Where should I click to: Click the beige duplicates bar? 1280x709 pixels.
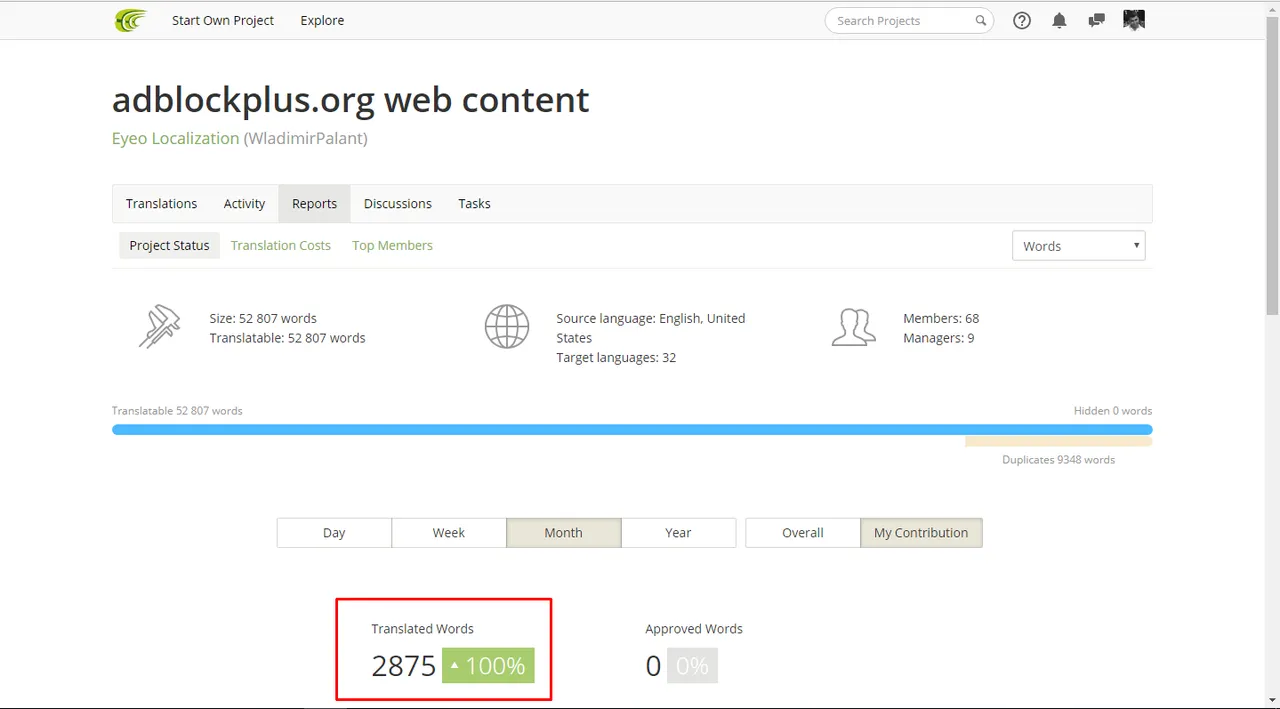pyautogui.click(x=1058, y=441)
